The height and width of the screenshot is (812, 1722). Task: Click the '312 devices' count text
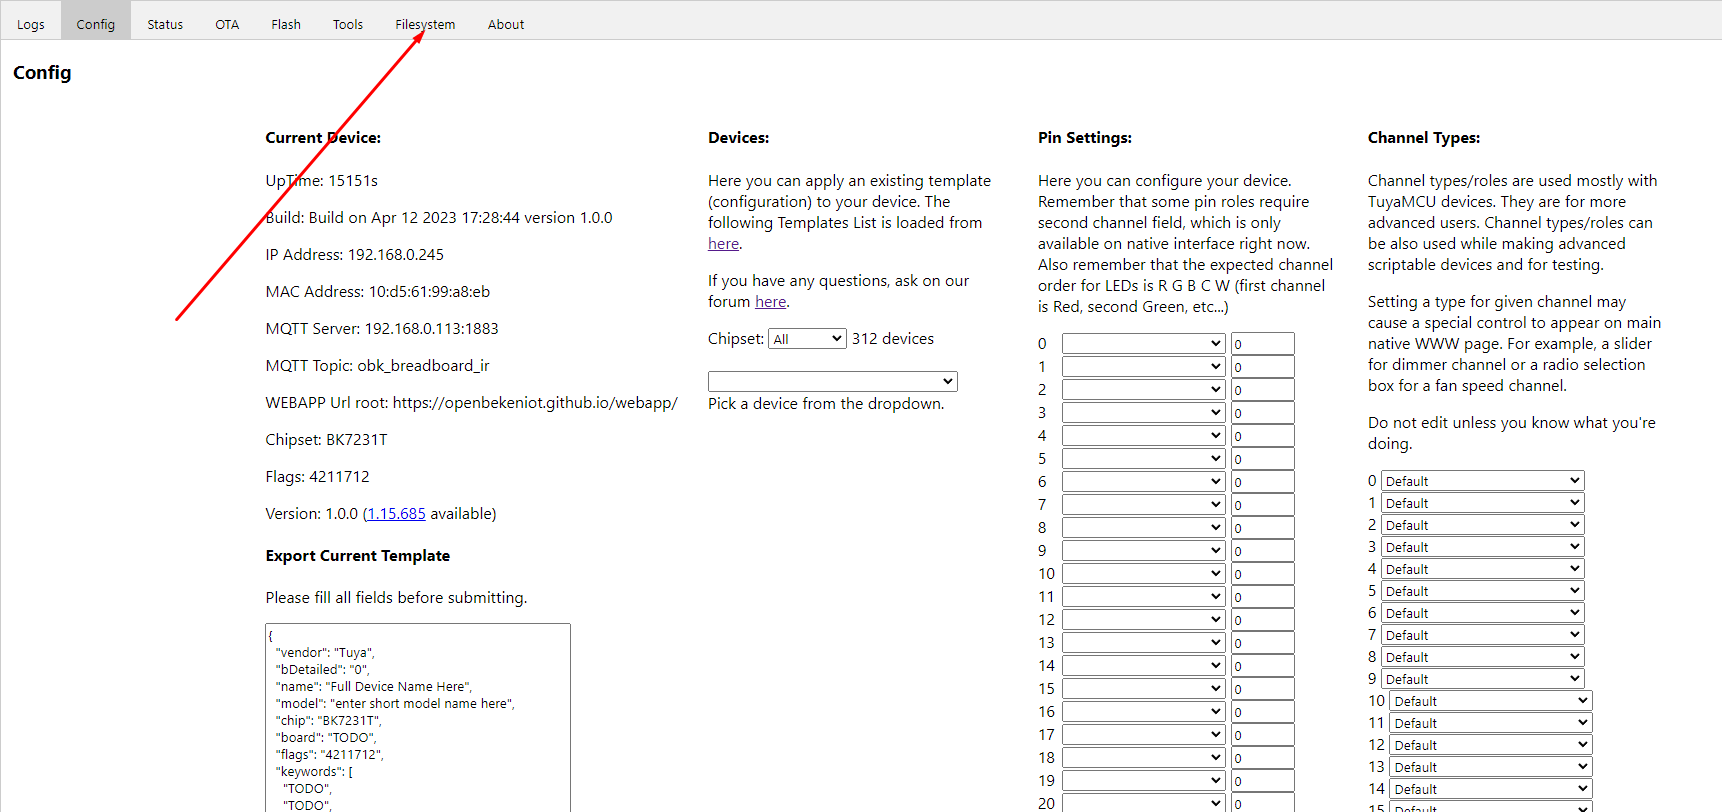tap(893, 339)
